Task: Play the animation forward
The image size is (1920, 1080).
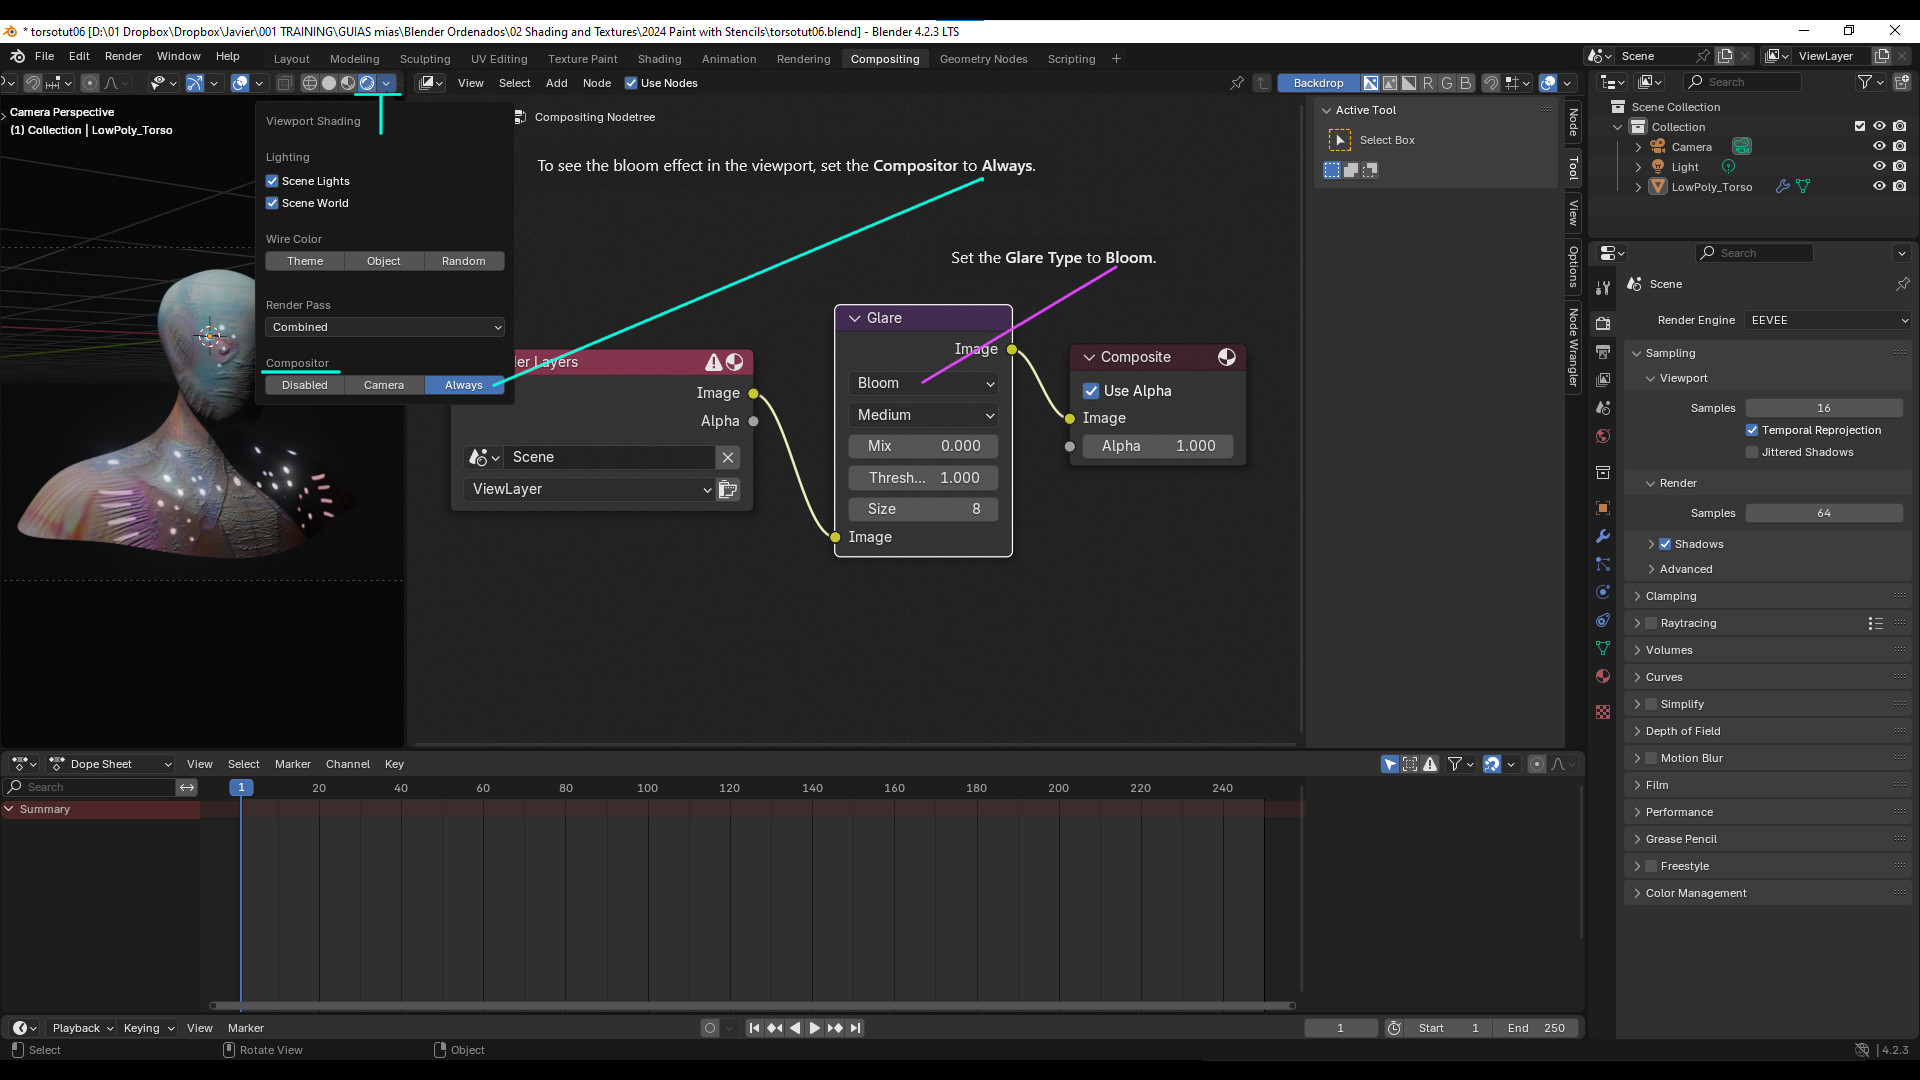Action: pyautogui.click(x=815, y=1028)
